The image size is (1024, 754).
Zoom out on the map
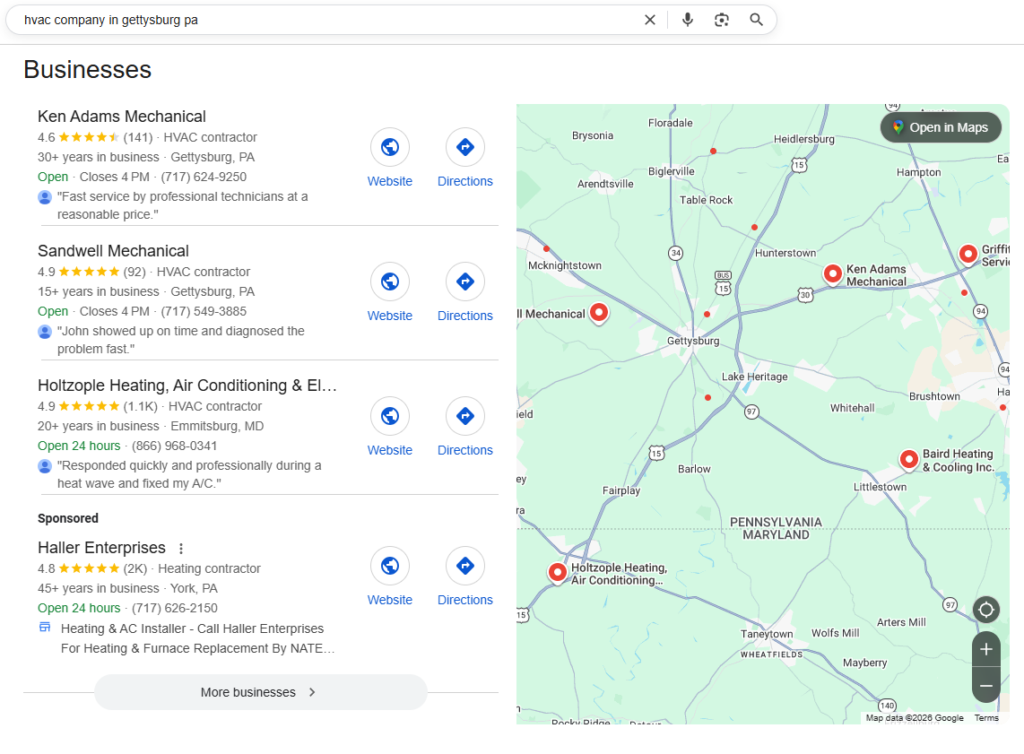click(x=985, y=685)
